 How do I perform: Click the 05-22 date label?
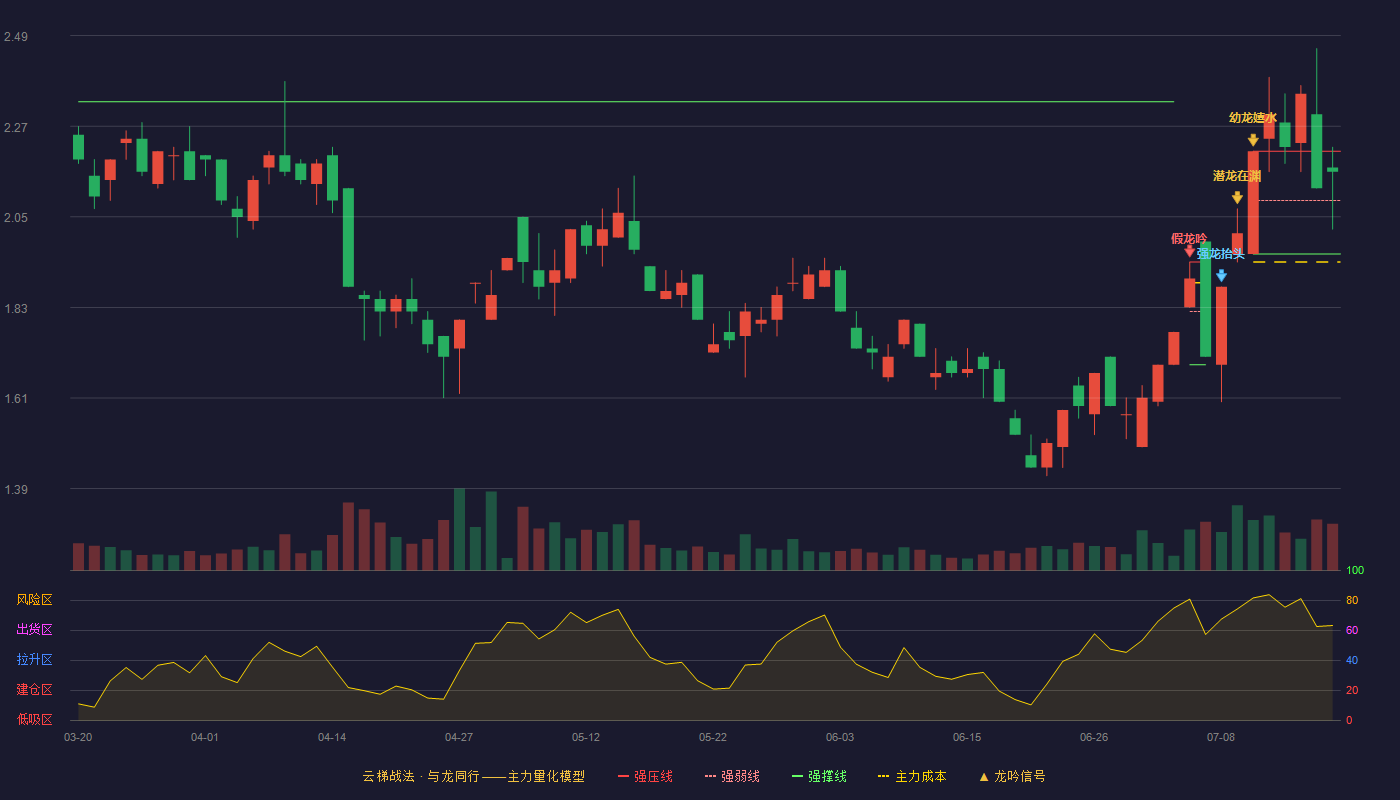713,737
